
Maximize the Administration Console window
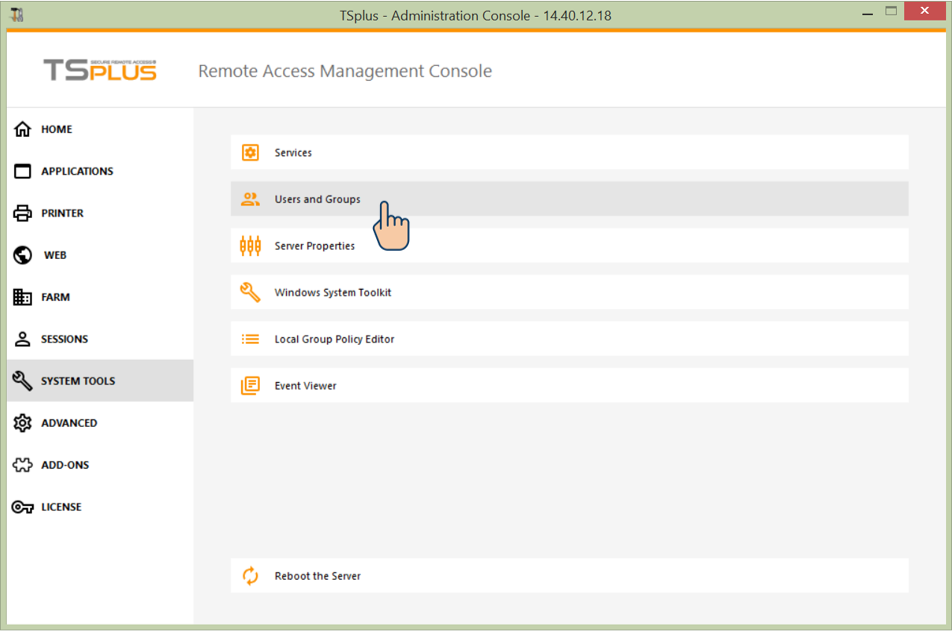(x=891, y=11)
